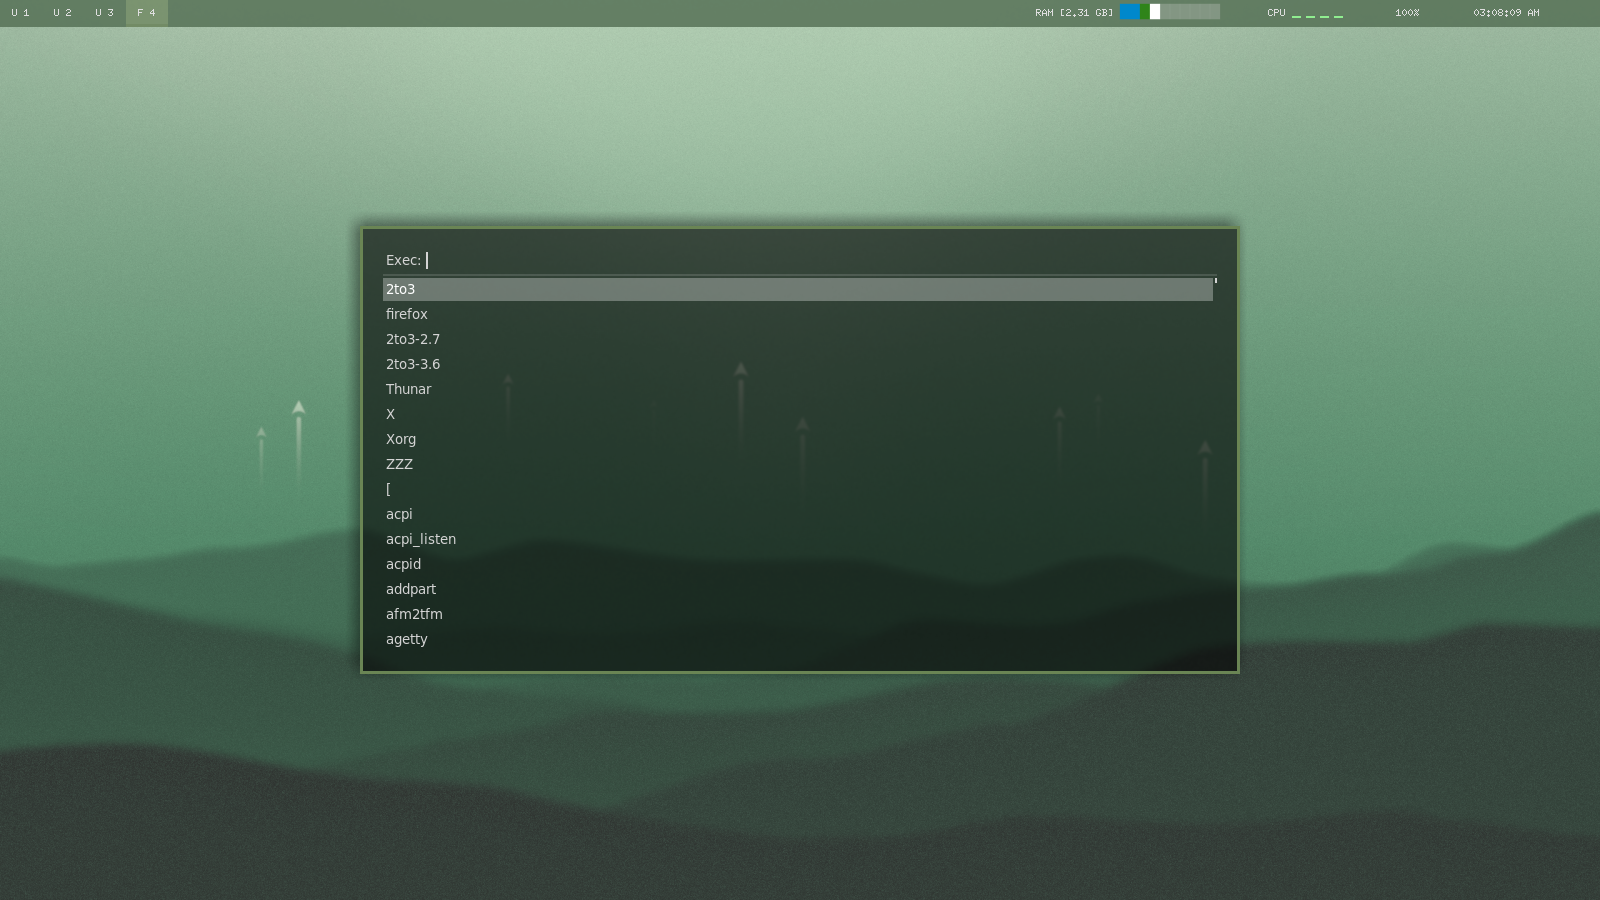Click the RAM [2.31 GB] label
This screenshot has height=900, width=1600.
click(1074, 13)
